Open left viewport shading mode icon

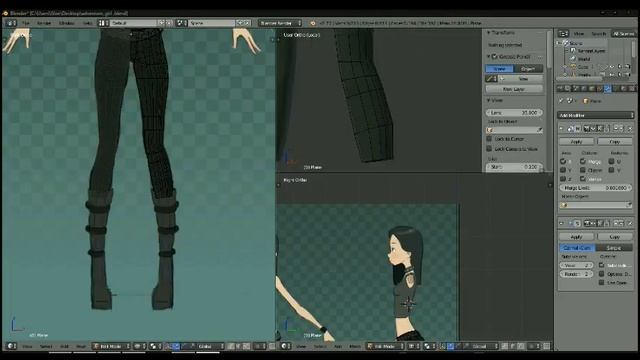coord(140,346)
